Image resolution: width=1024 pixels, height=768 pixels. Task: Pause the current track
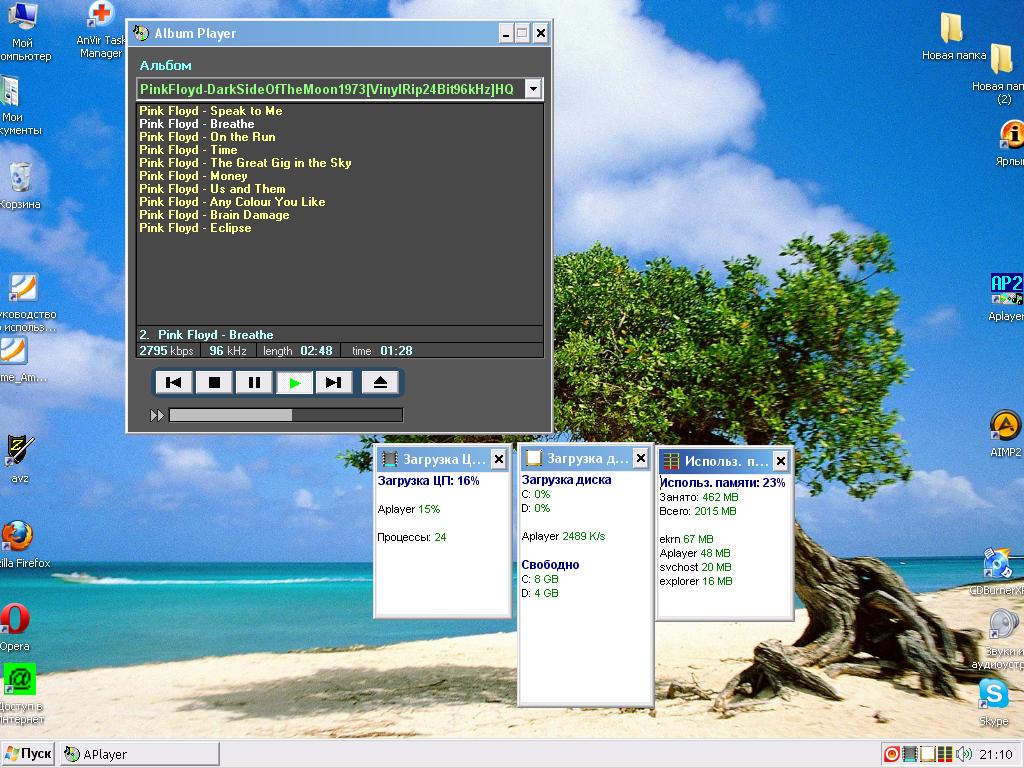(254, 383)
